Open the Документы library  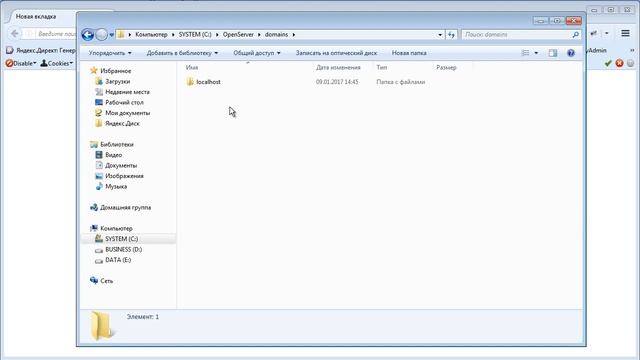(x=121, y=166)
